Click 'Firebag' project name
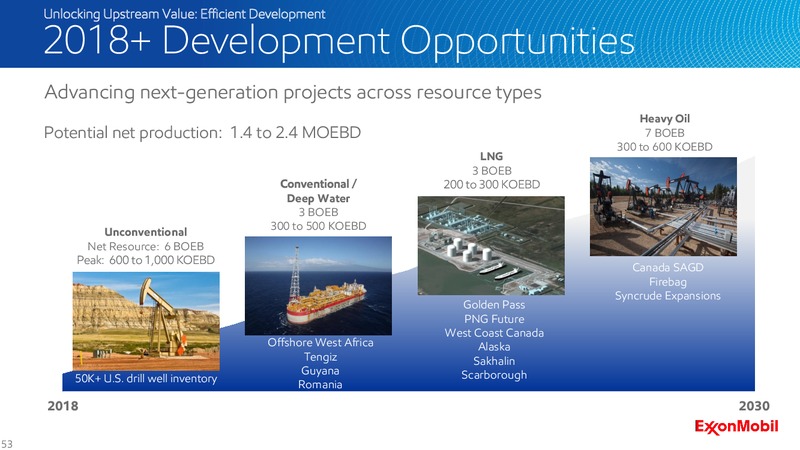 [x=667, y=282]
